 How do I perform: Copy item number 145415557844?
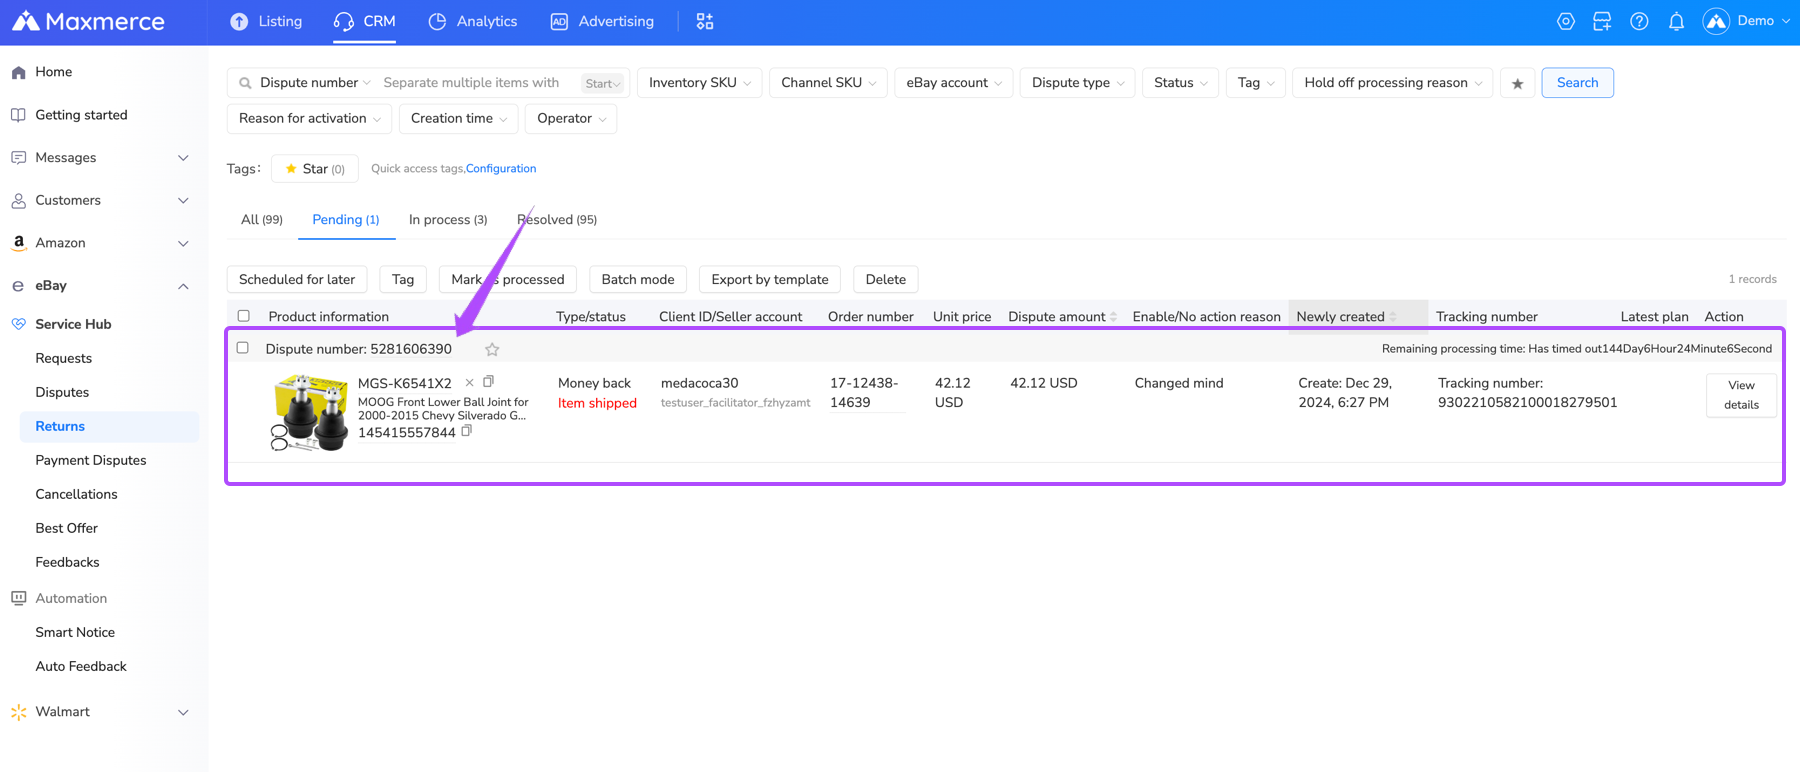(467, 431)
